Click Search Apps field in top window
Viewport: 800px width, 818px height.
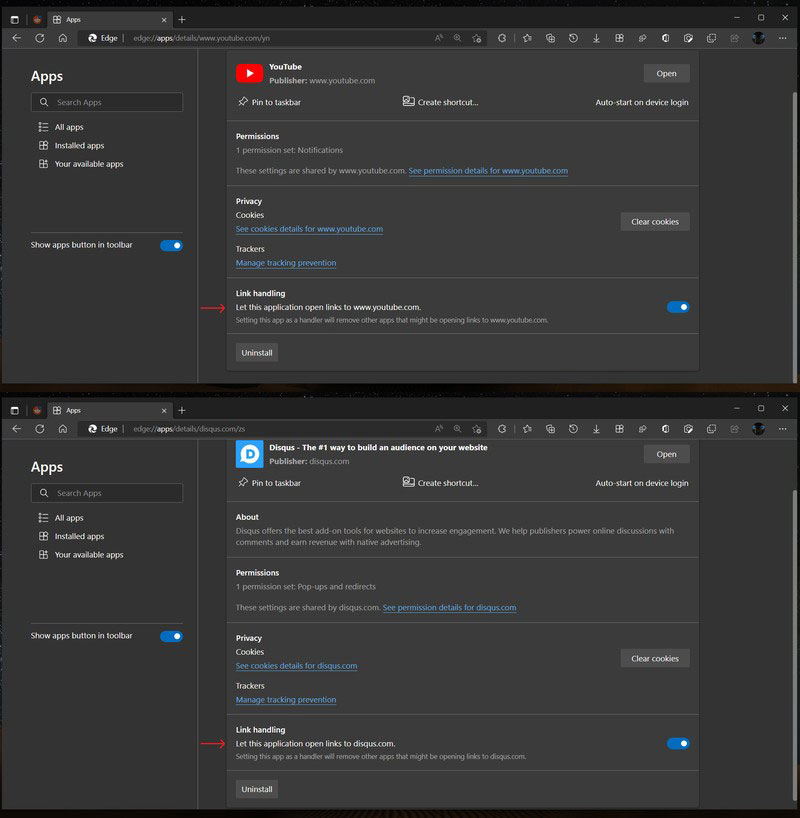tap(107, 102)
